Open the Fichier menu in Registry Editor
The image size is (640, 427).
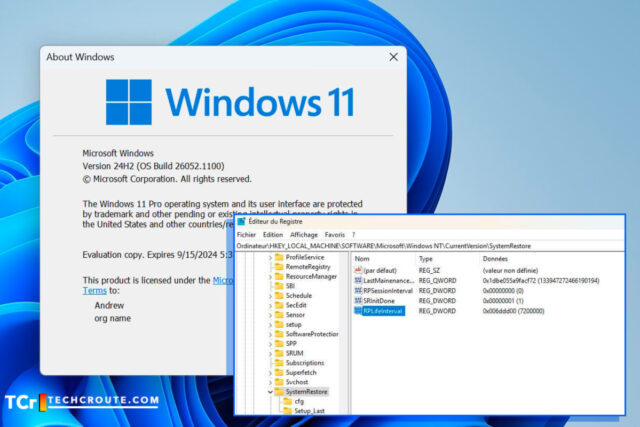click(x=246, y=235)
